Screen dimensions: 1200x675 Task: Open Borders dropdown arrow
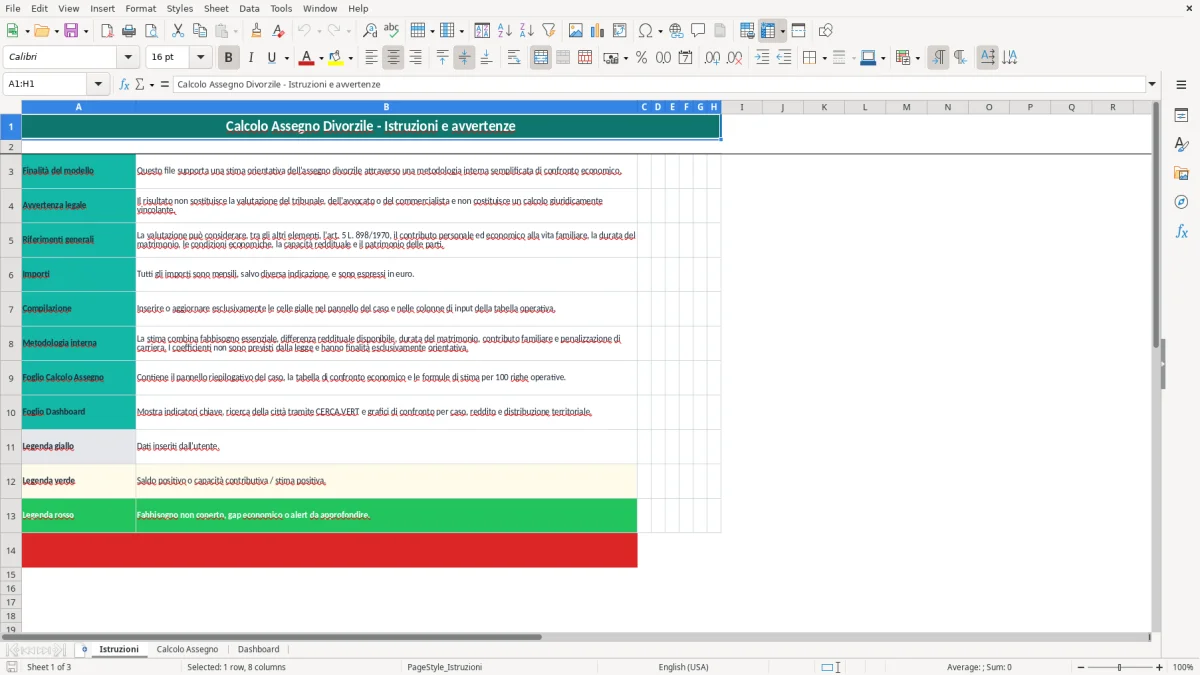pos(824,58)
